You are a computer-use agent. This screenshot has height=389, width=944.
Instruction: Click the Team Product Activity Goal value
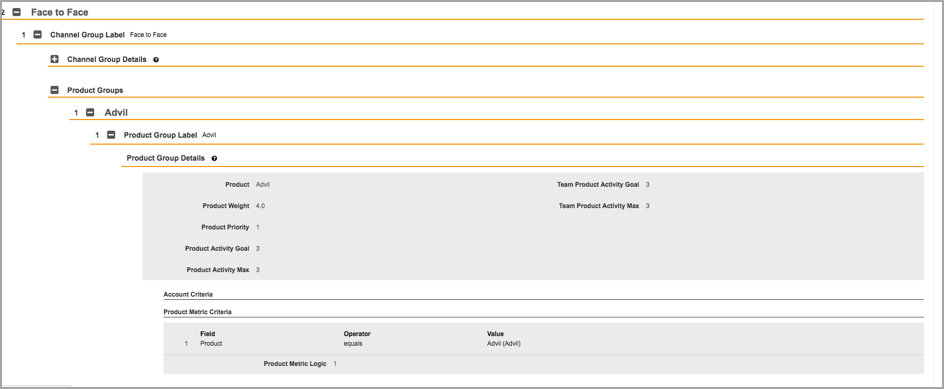[x=647, y=184]
